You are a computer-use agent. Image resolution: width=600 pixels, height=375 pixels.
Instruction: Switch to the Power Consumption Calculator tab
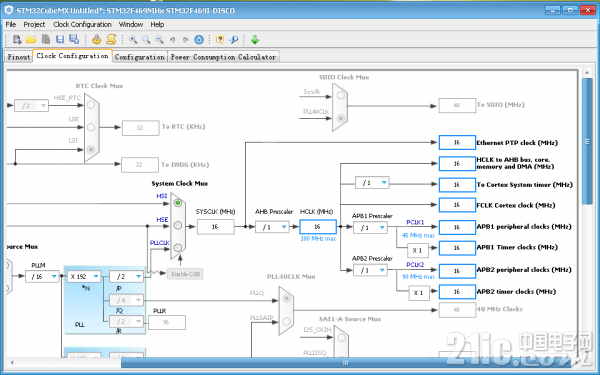pos(223,57)
